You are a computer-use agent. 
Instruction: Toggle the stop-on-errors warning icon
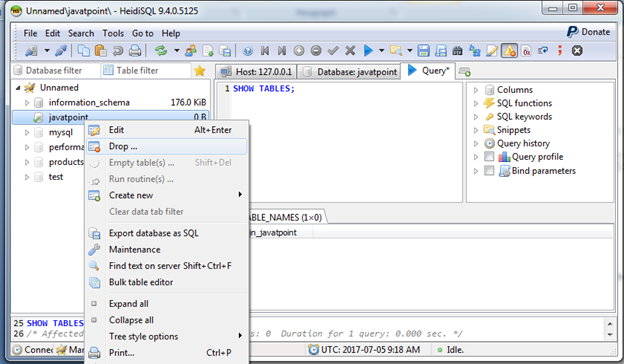(509, 51)
